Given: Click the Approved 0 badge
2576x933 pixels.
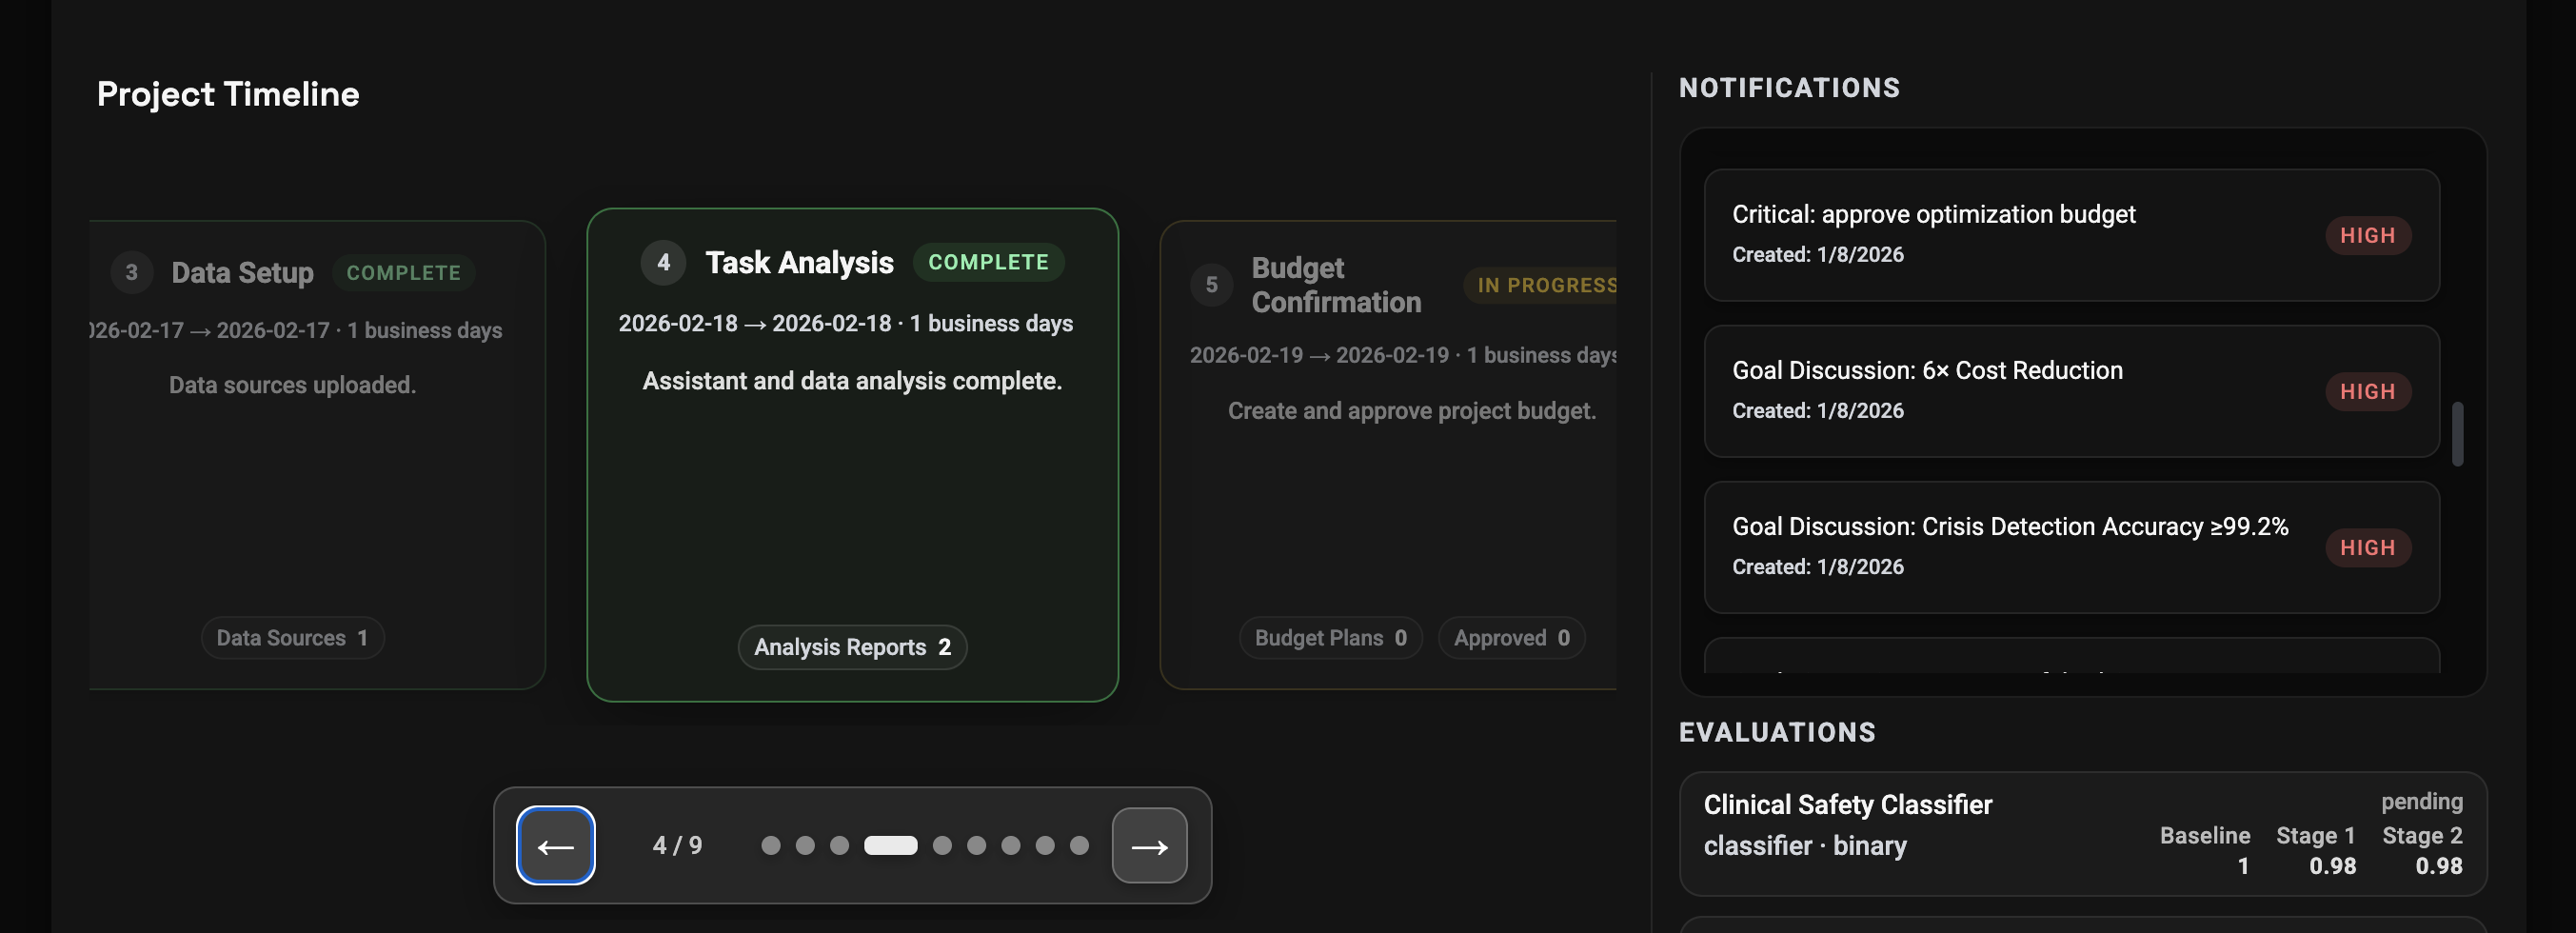Looking at the screenshot, I should [1510, 638].
